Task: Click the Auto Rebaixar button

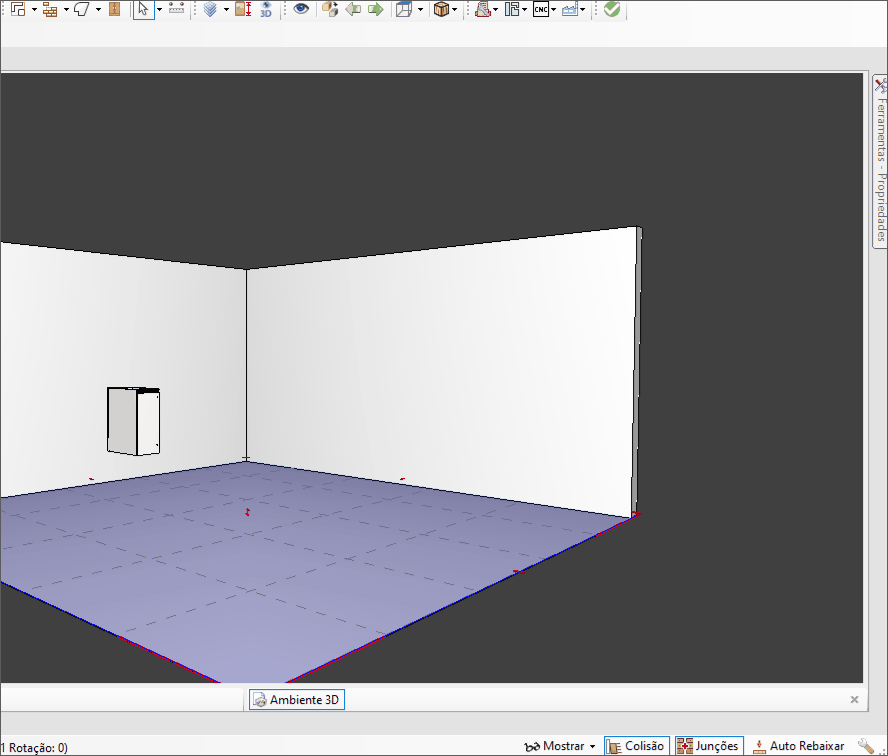Action: tap(799, 746)
